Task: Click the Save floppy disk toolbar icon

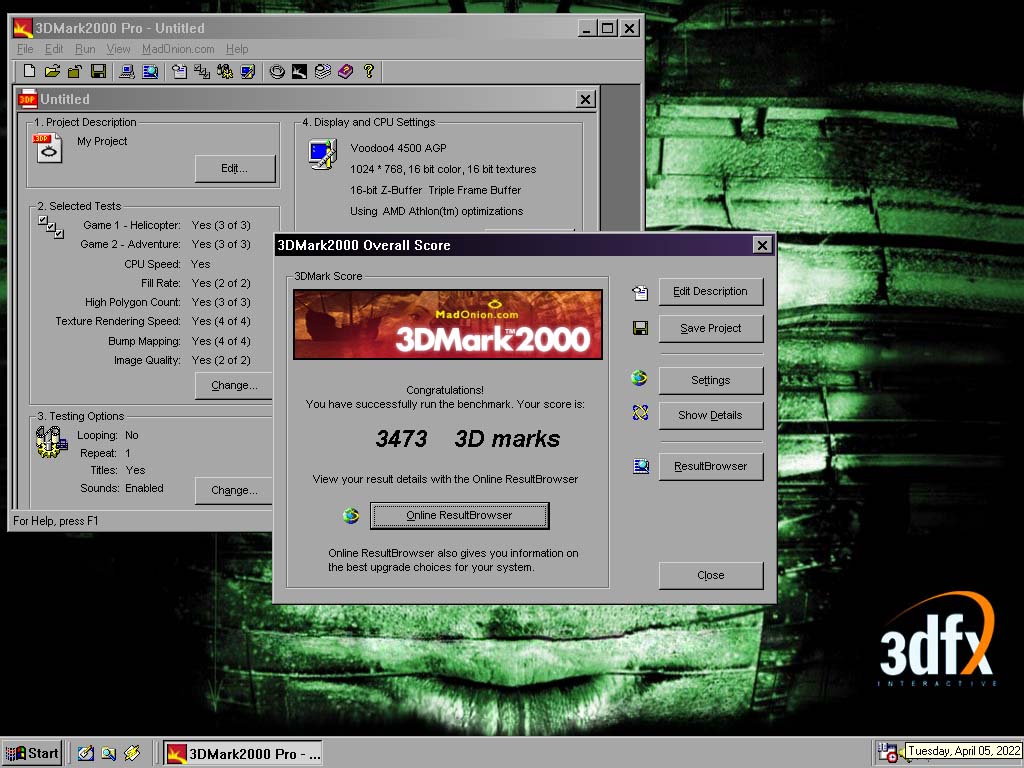Action: point(98,71)
